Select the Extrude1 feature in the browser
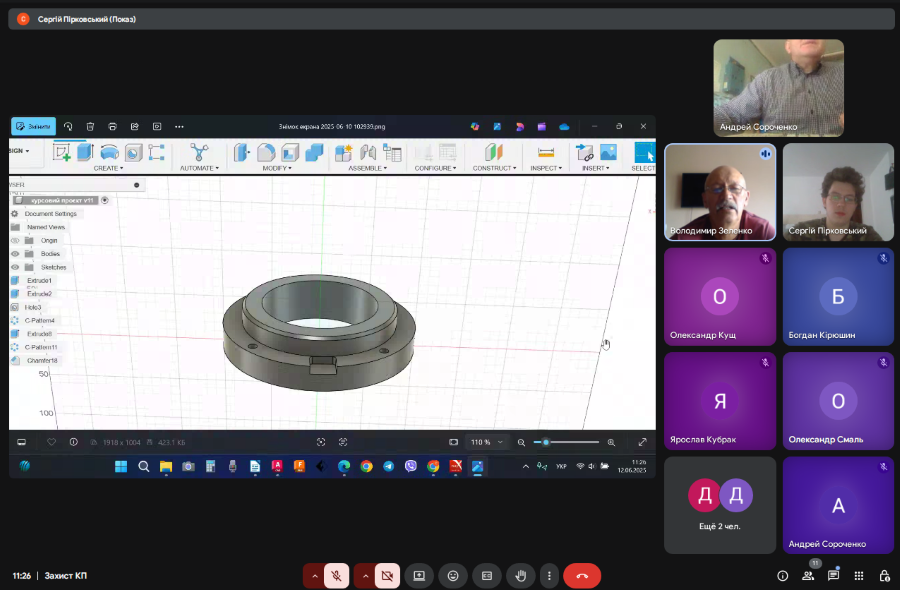900x590 pixels. pos(39,281)
